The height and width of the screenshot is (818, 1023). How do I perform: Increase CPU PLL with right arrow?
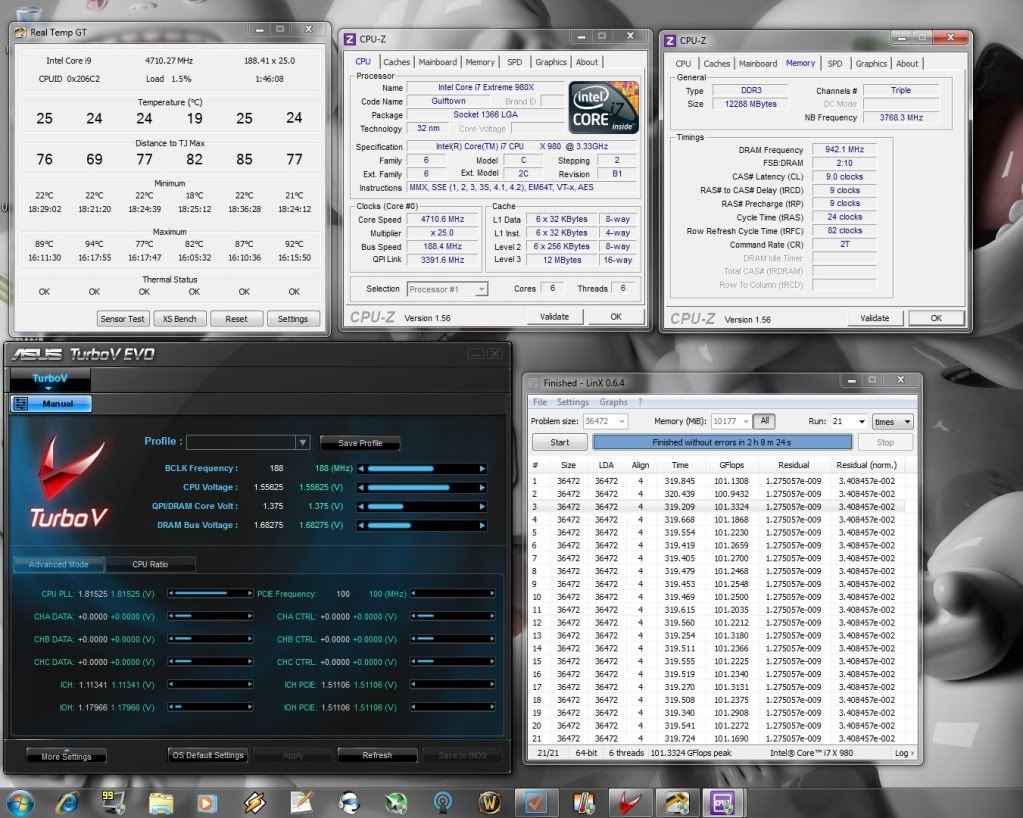[x=249, y=594]
